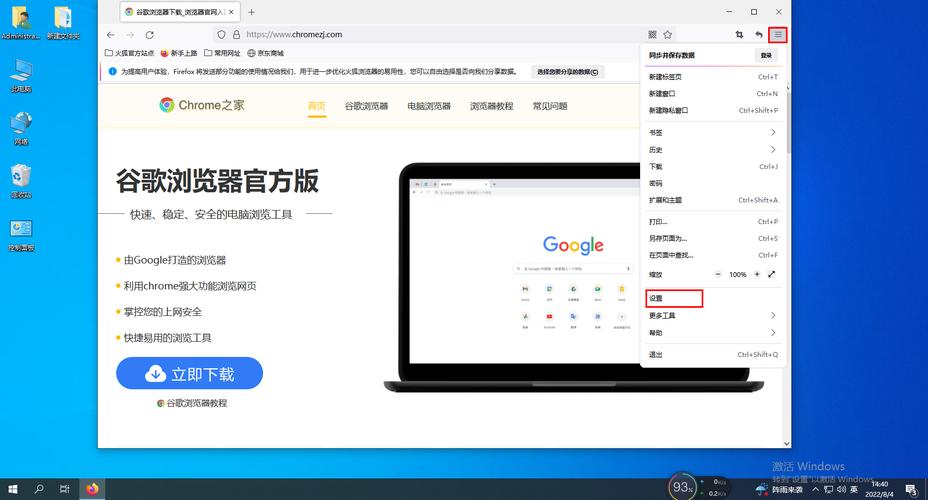The height and width of the screenshot is (500, 928).
Task: Go to 首页 navigation tab
Action: (317, 106)
